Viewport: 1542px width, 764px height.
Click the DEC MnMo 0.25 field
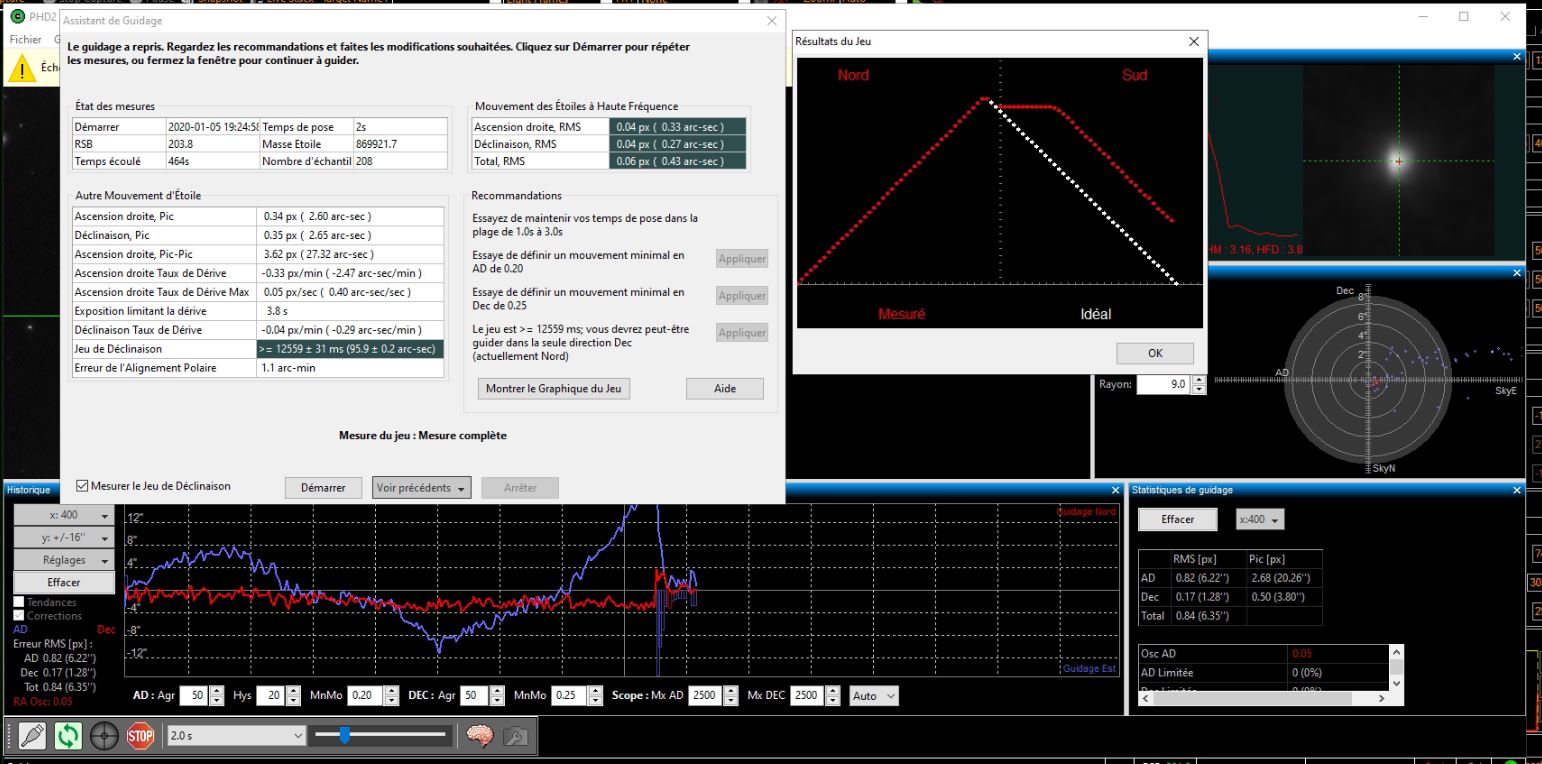click(570, 695)
